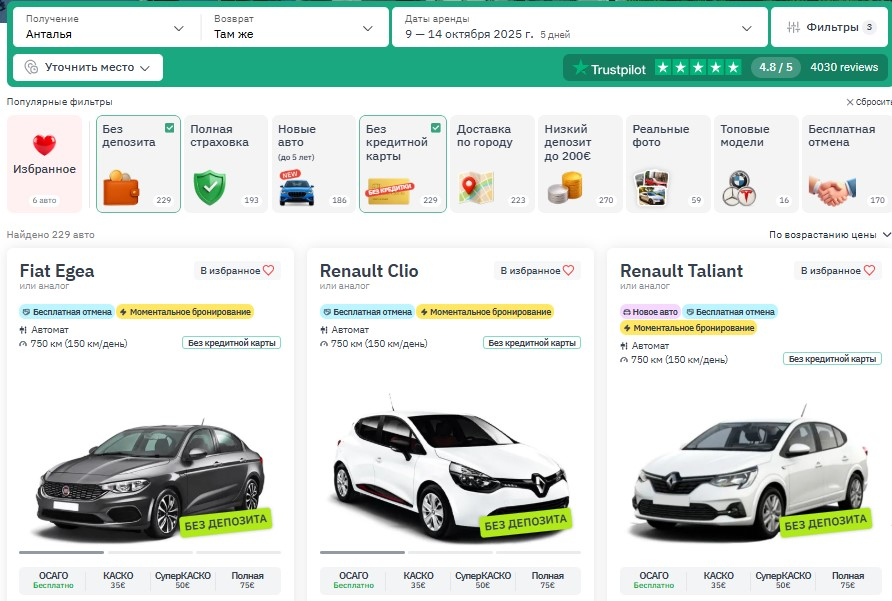Click Сбросить to reset filters
The width and height of the screenshot is (892, 601).
[868, 102]
